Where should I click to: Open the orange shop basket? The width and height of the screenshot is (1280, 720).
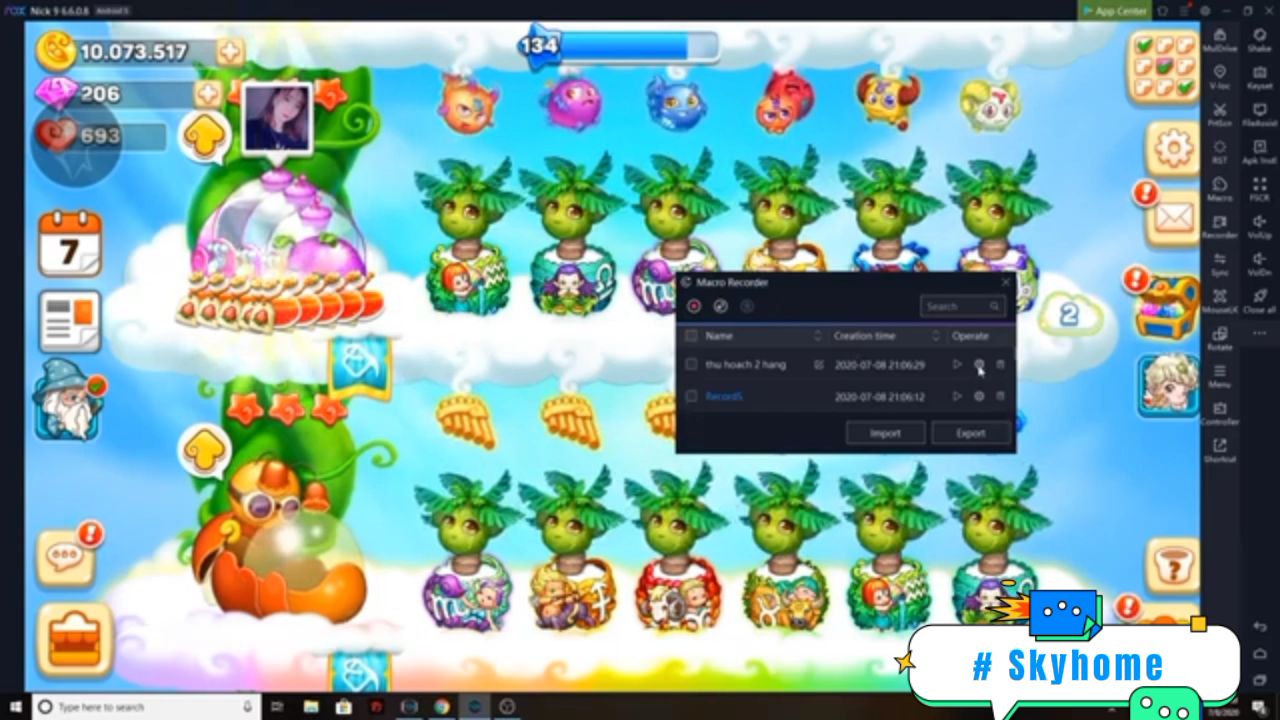[75, 639]
